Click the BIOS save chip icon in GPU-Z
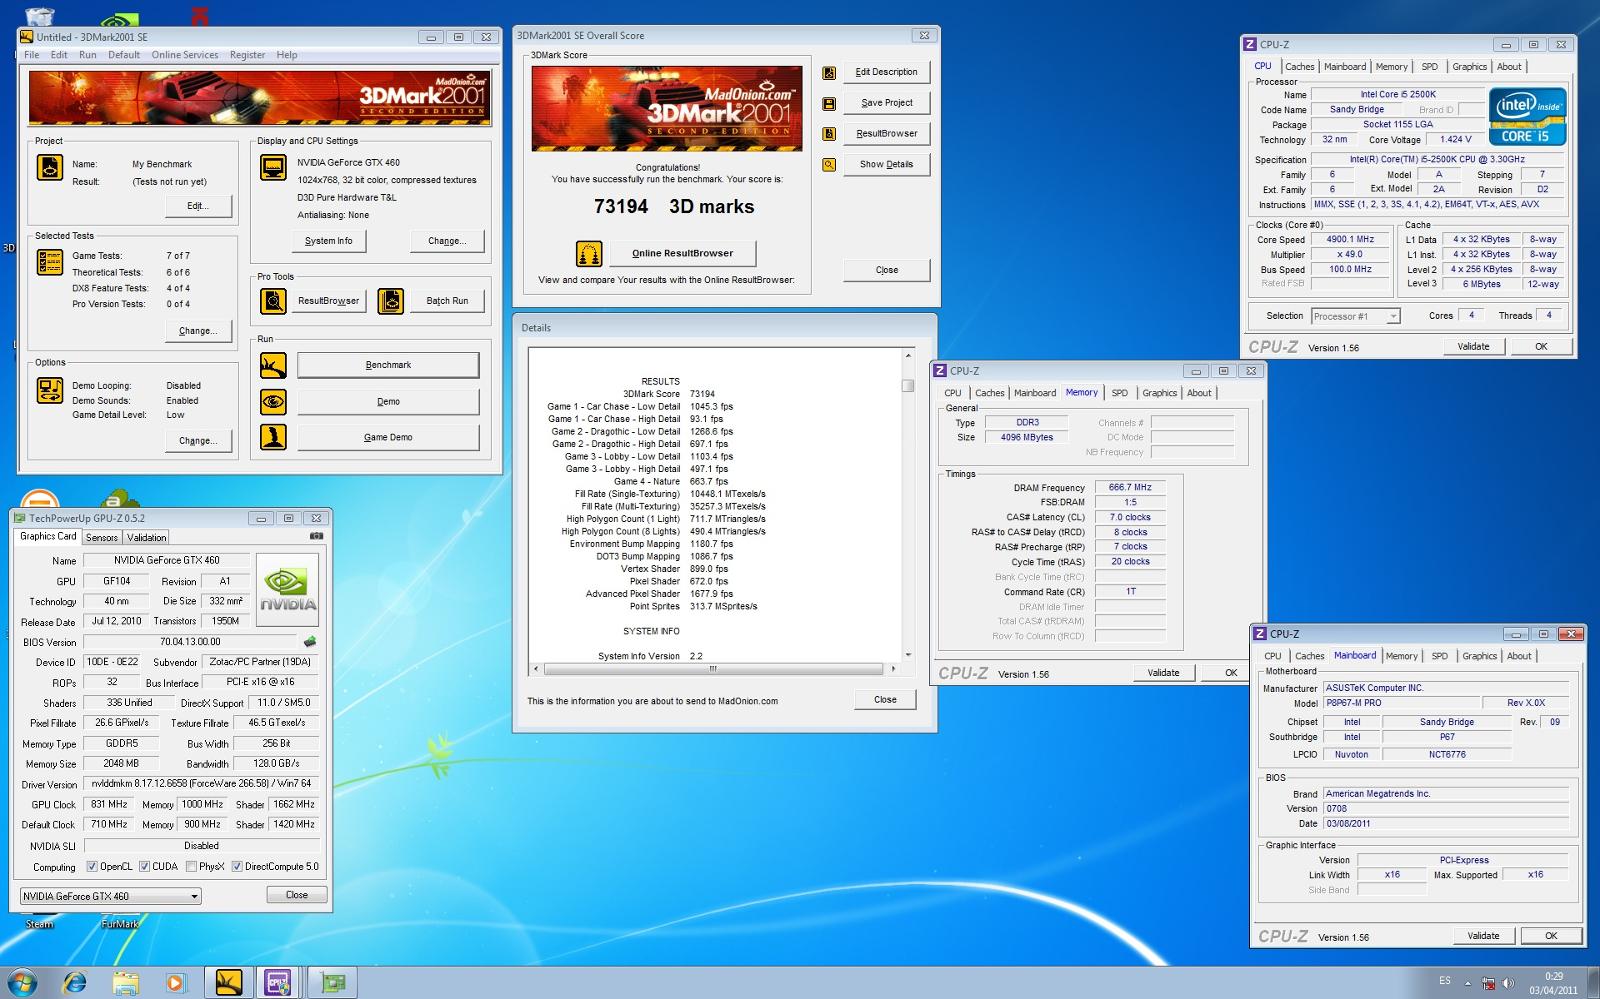This screenshot has height=999, width=1600. tap(310, 642)
